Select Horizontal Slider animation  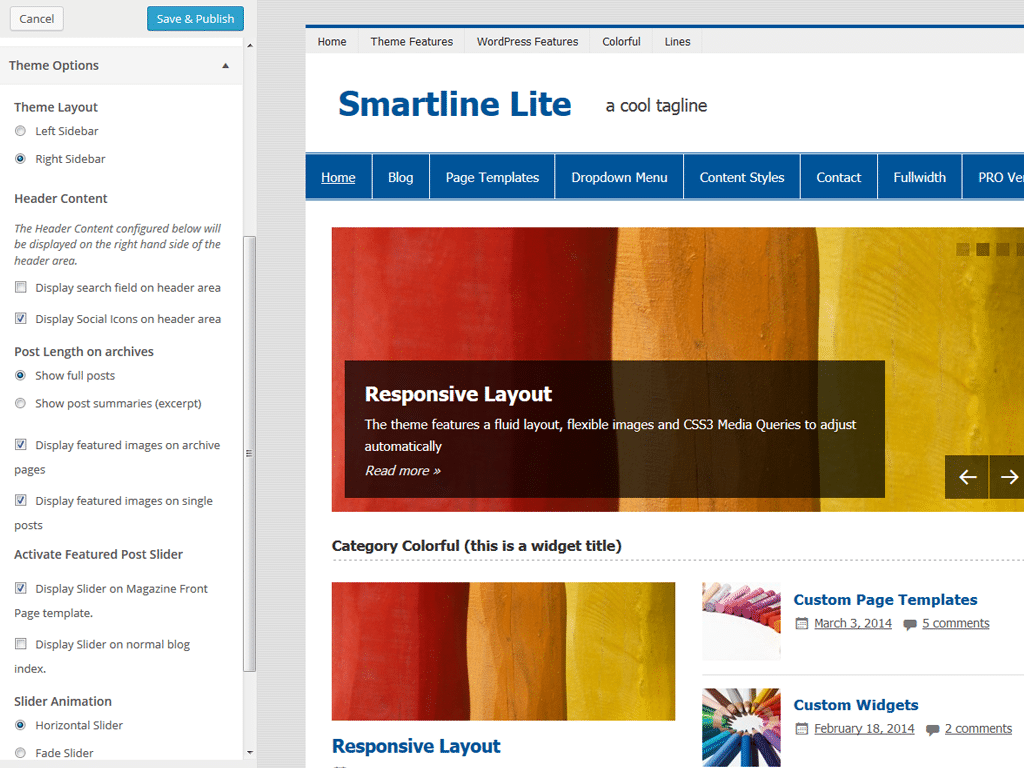click(x=21, y=725)
